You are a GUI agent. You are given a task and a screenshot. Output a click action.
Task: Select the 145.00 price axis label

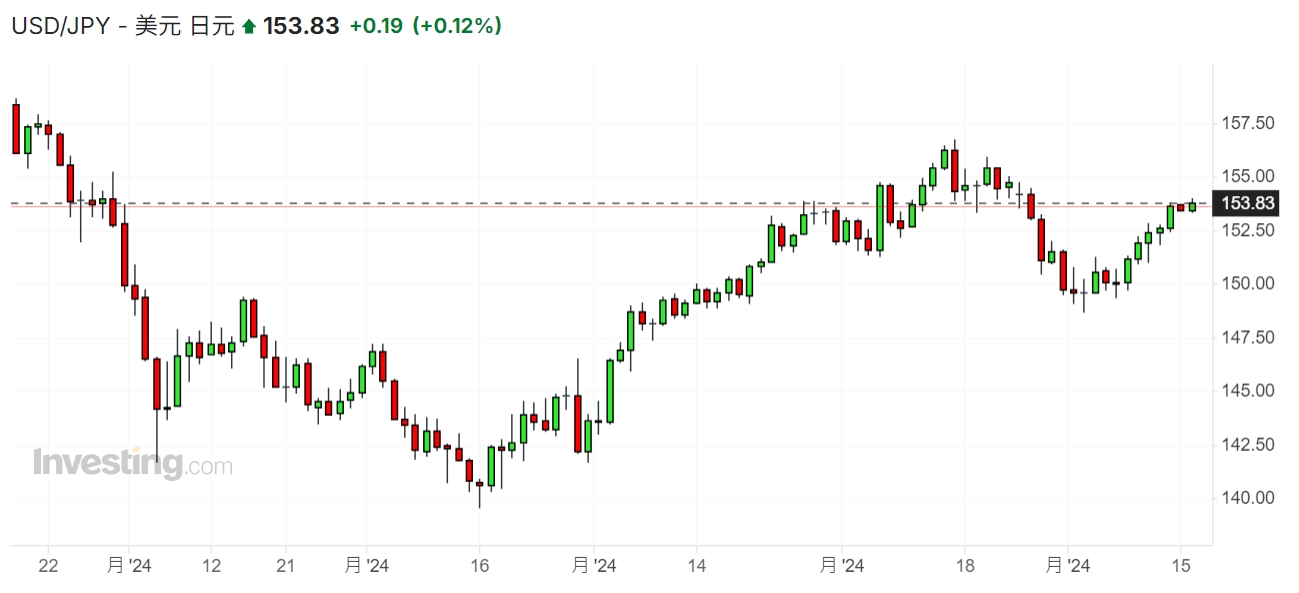point(1248,390)
